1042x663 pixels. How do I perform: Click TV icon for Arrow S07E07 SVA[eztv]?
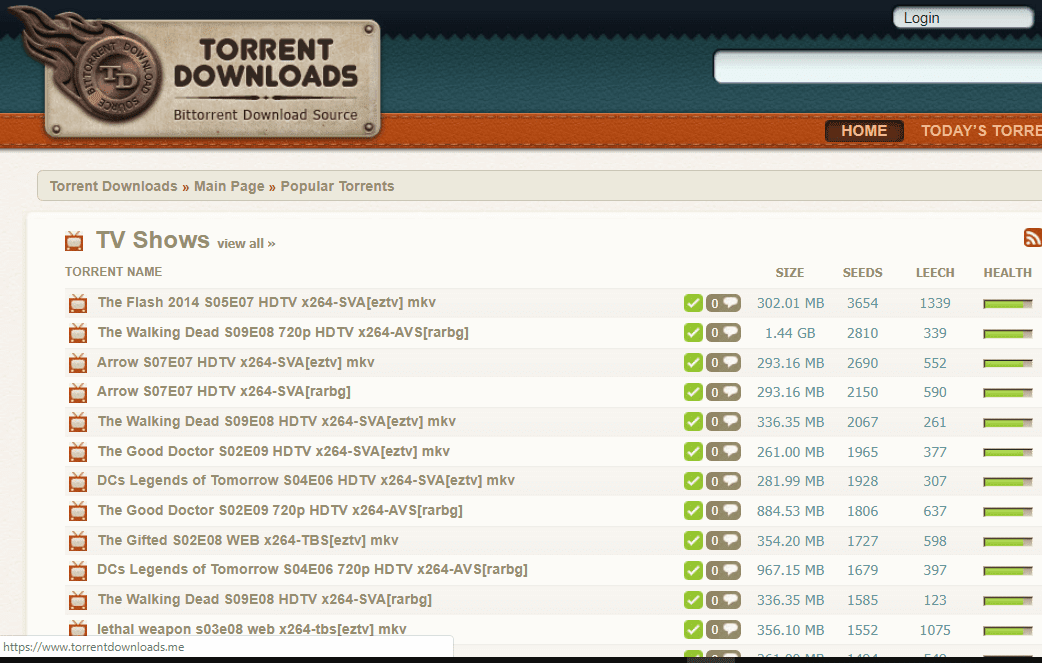(78, 363)
